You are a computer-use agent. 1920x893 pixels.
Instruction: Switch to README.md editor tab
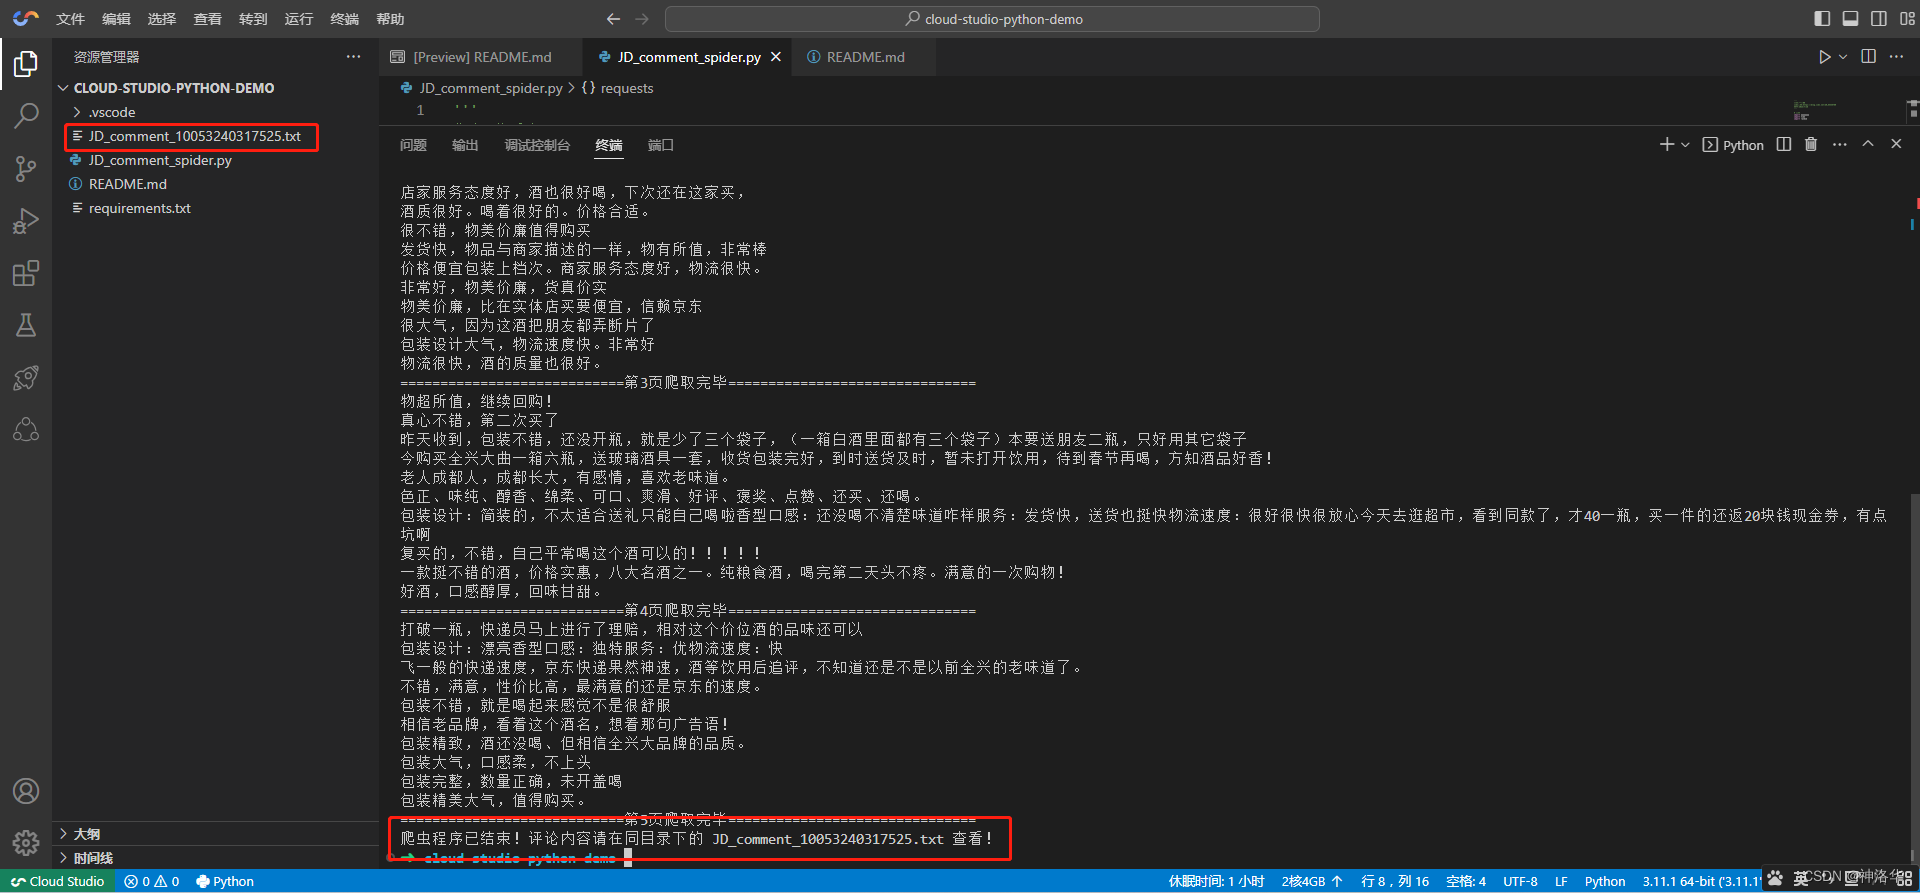point(864,57)
